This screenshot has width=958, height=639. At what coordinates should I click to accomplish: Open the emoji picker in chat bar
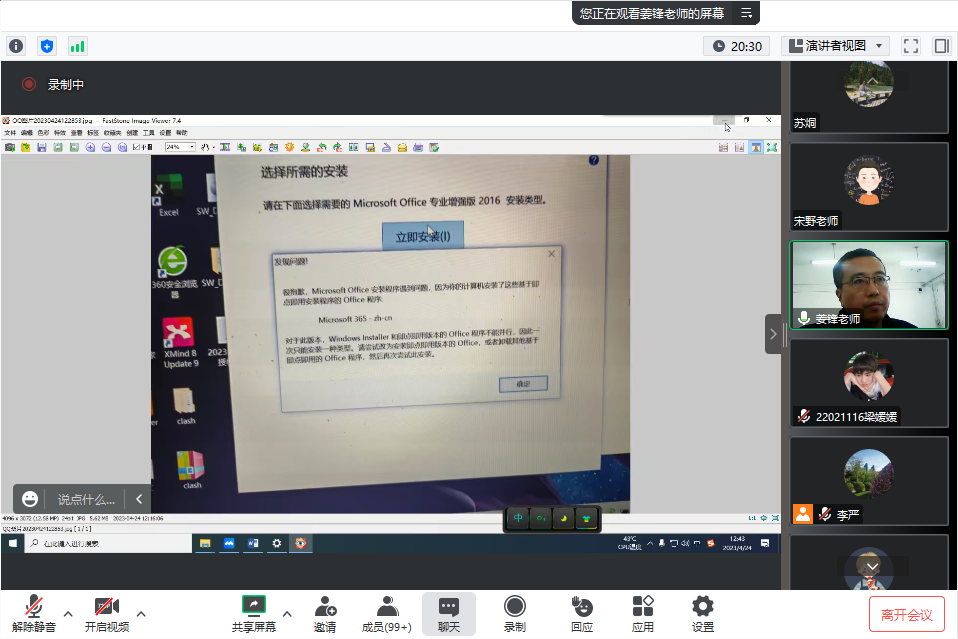coord(30,499)
